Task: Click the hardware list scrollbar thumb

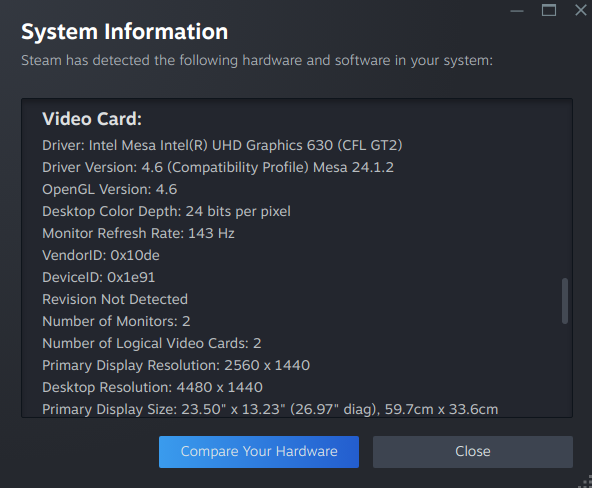Action: [565, 301]
